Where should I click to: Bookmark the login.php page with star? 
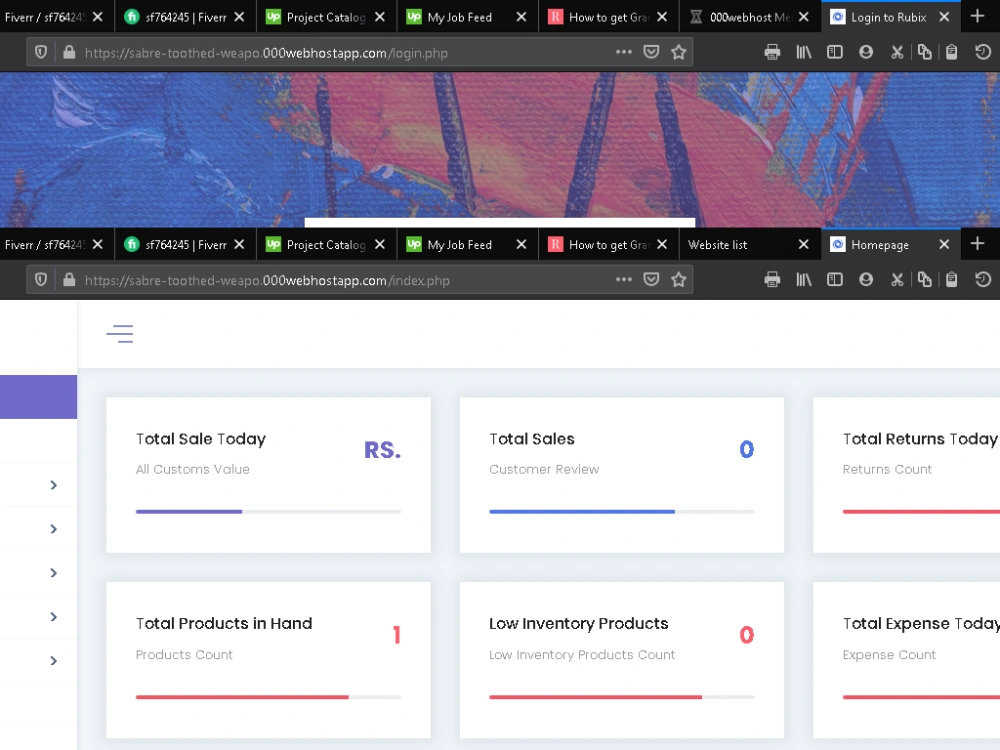(x=679, y=52)
